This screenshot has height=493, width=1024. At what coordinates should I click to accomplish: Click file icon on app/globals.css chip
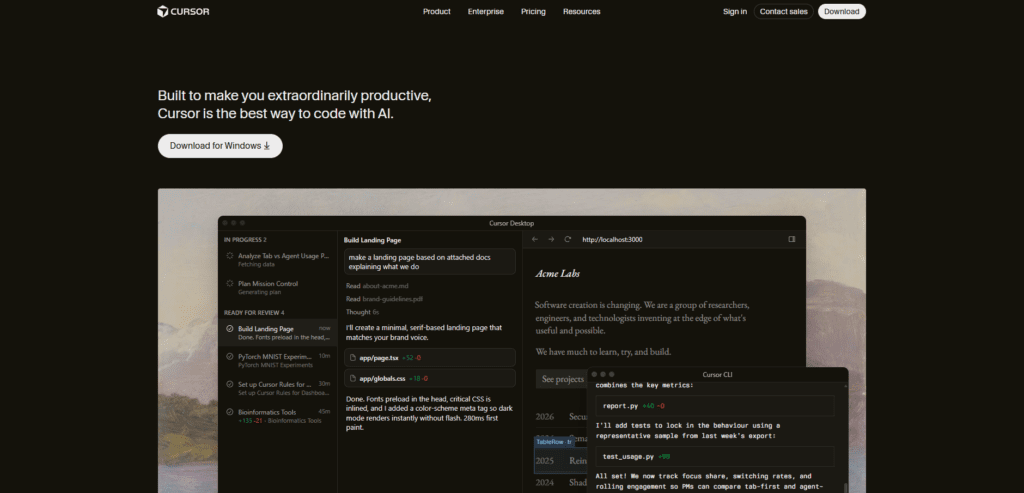tap(353, 378)
